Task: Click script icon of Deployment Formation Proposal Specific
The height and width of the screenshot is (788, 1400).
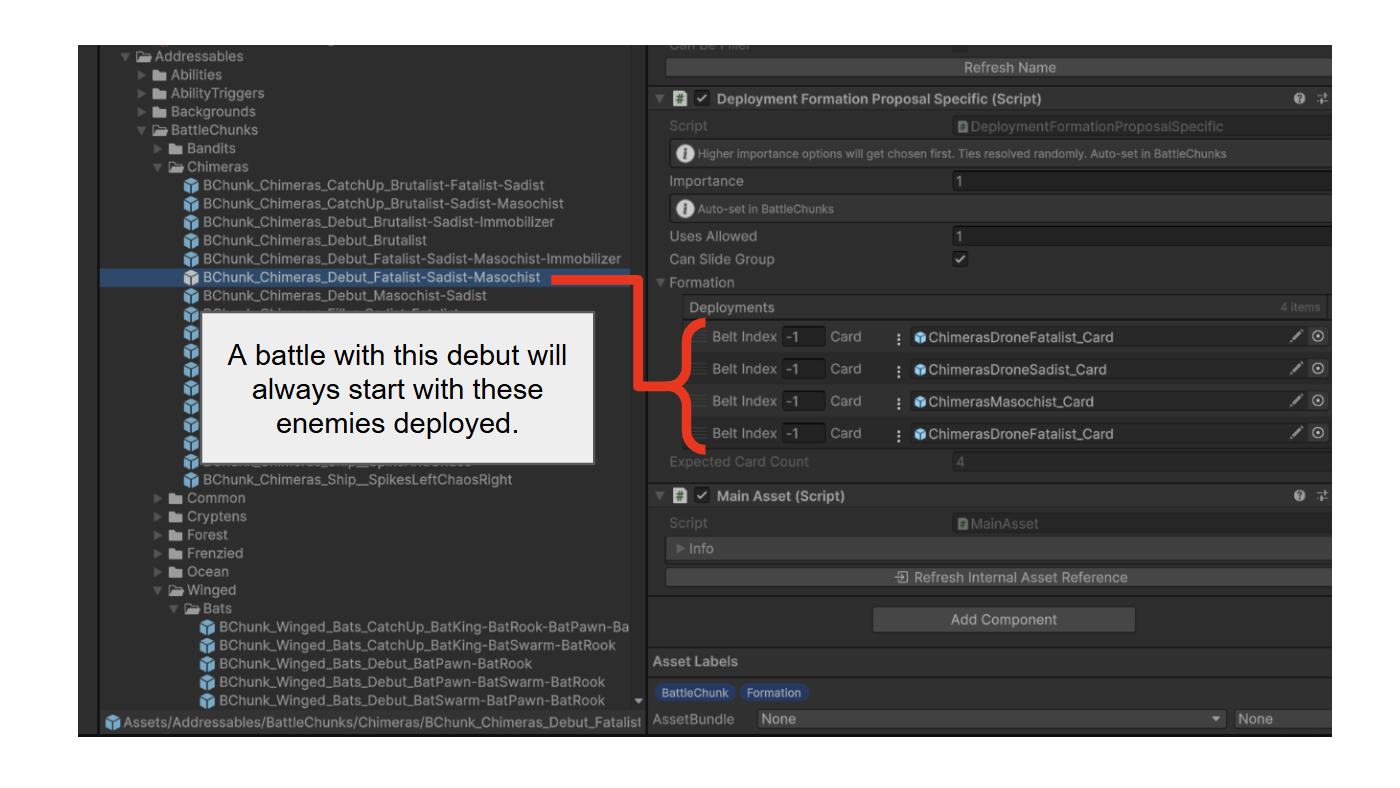Action: point(680,99)
